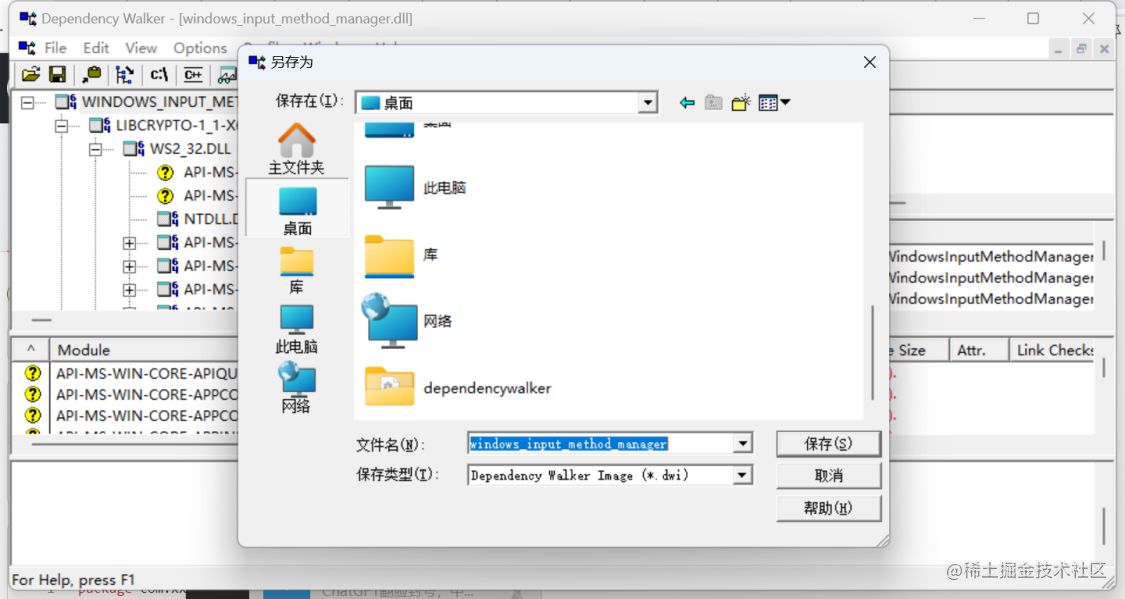
Task: Open the 保存在 location dropdown
Action: 647,101
